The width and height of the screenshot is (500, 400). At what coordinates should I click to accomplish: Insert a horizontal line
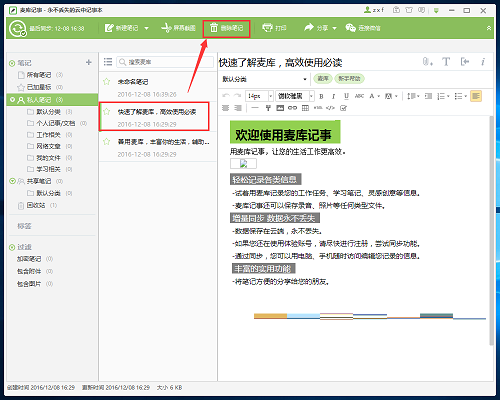point(255,108)
